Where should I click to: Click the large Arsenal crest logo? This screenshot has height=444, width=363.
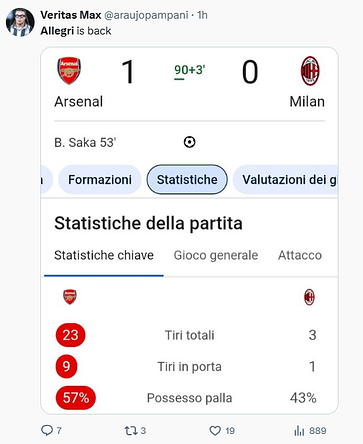(x=69, y=71)
